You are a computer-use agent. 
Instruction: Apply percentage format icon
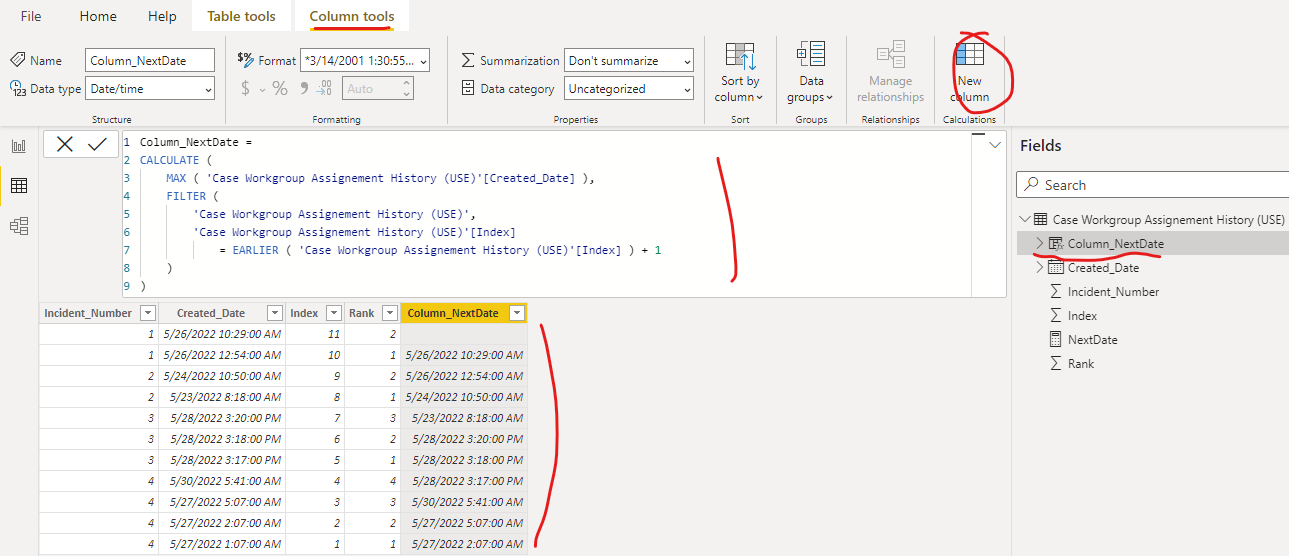(x=279, y=89)
